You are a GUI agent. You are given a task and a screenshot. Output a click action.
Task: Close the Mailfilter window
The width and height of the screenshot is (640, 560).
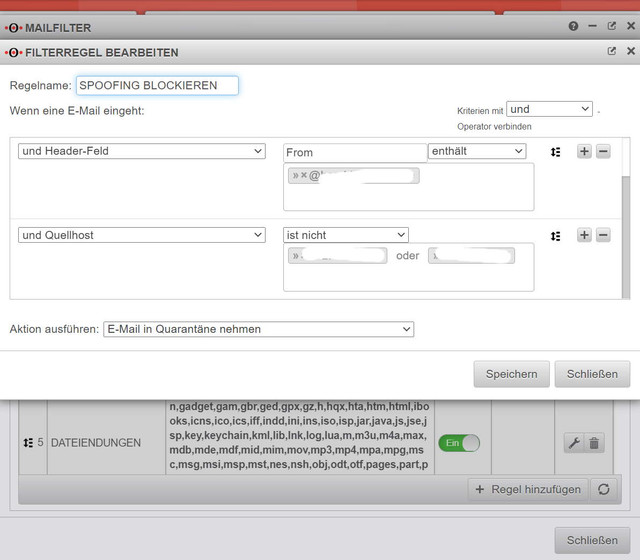(631, 26)
